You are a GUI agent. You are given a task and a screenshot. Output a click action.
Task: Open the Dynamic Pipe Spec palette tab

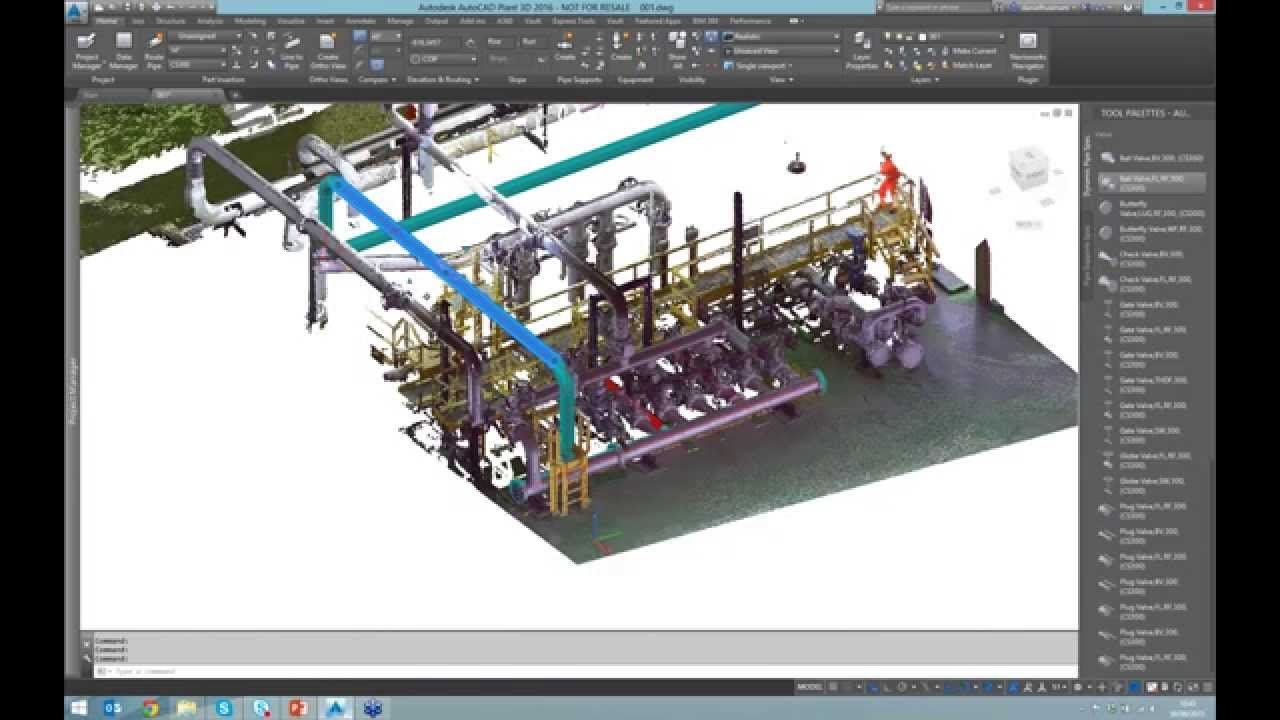point(1087,168)
